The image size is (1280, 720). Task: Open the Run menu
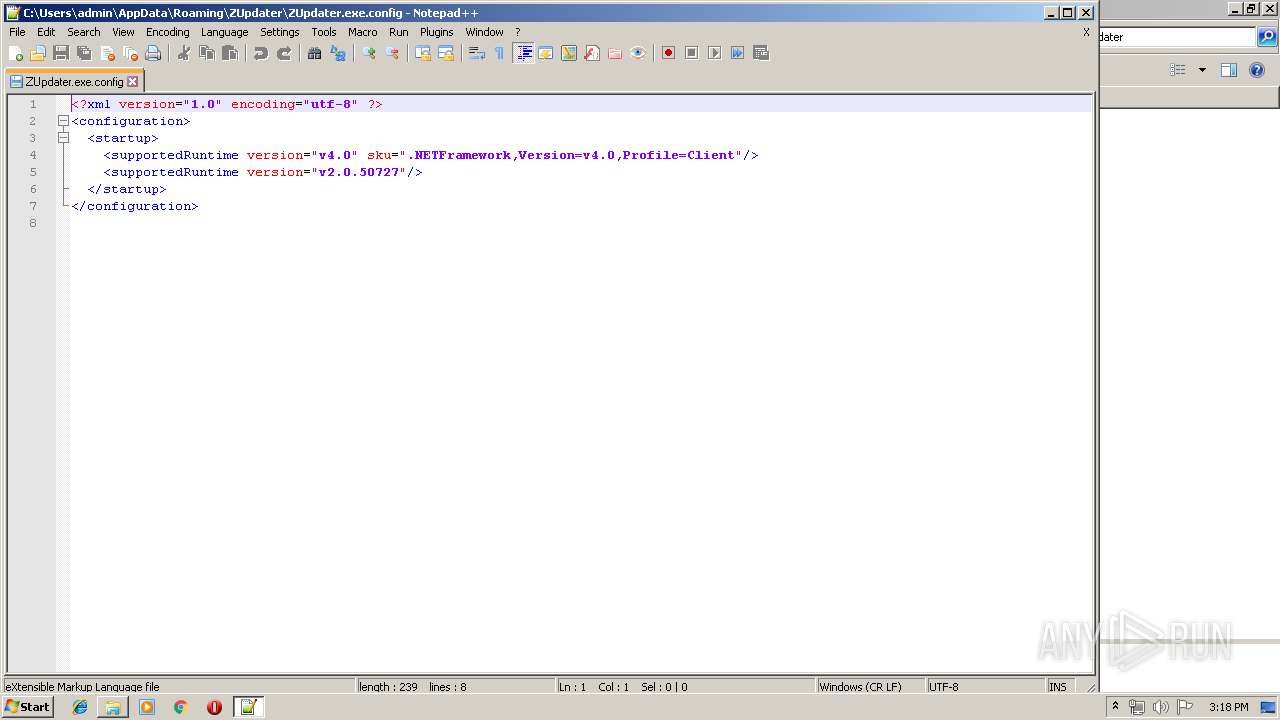point(399,32)
